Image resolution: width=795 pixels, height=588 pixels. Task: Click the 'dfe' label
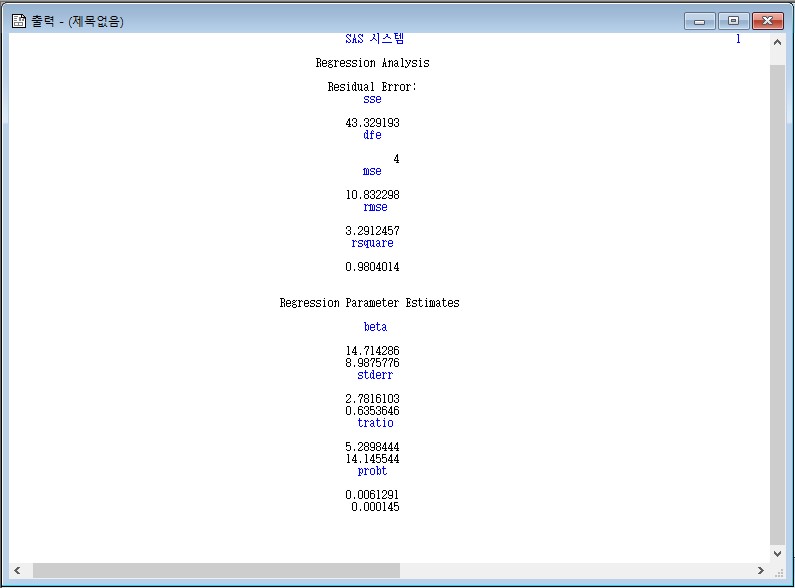[x=372, y=135]
